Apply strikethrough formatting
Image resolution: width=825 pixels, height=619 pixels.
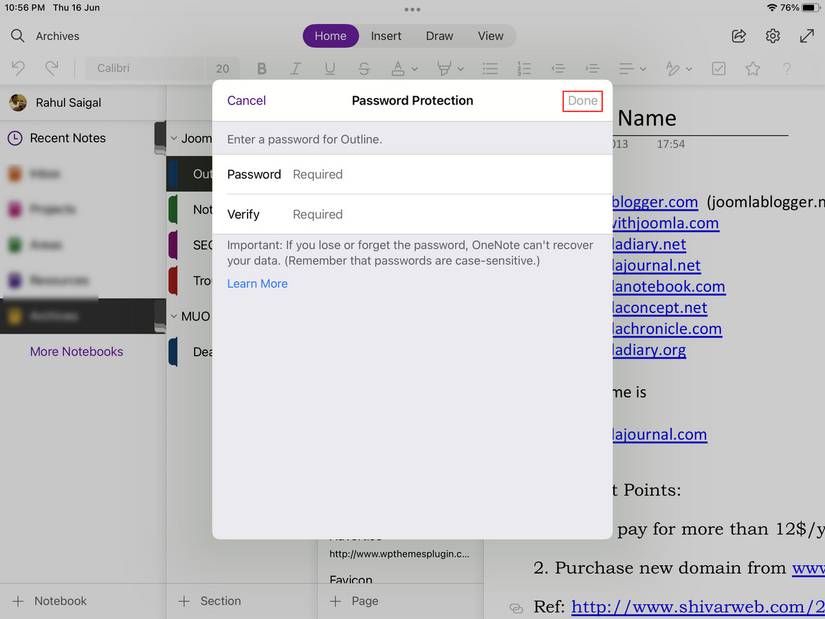365,68
